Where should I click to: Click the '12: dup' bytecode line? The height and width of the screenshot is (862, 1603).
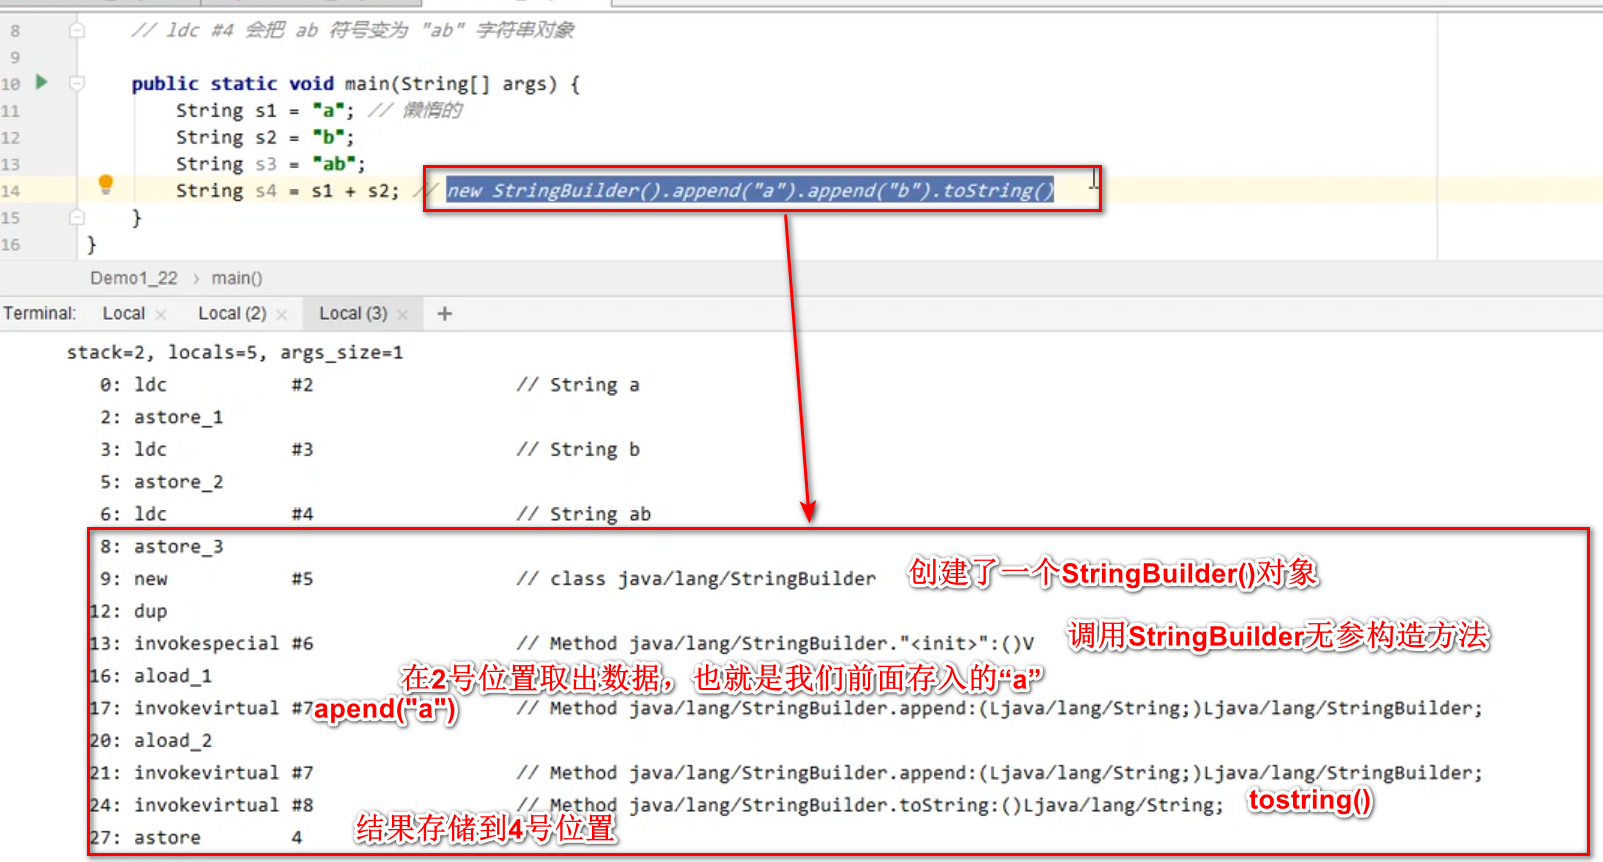click(128, 611)
